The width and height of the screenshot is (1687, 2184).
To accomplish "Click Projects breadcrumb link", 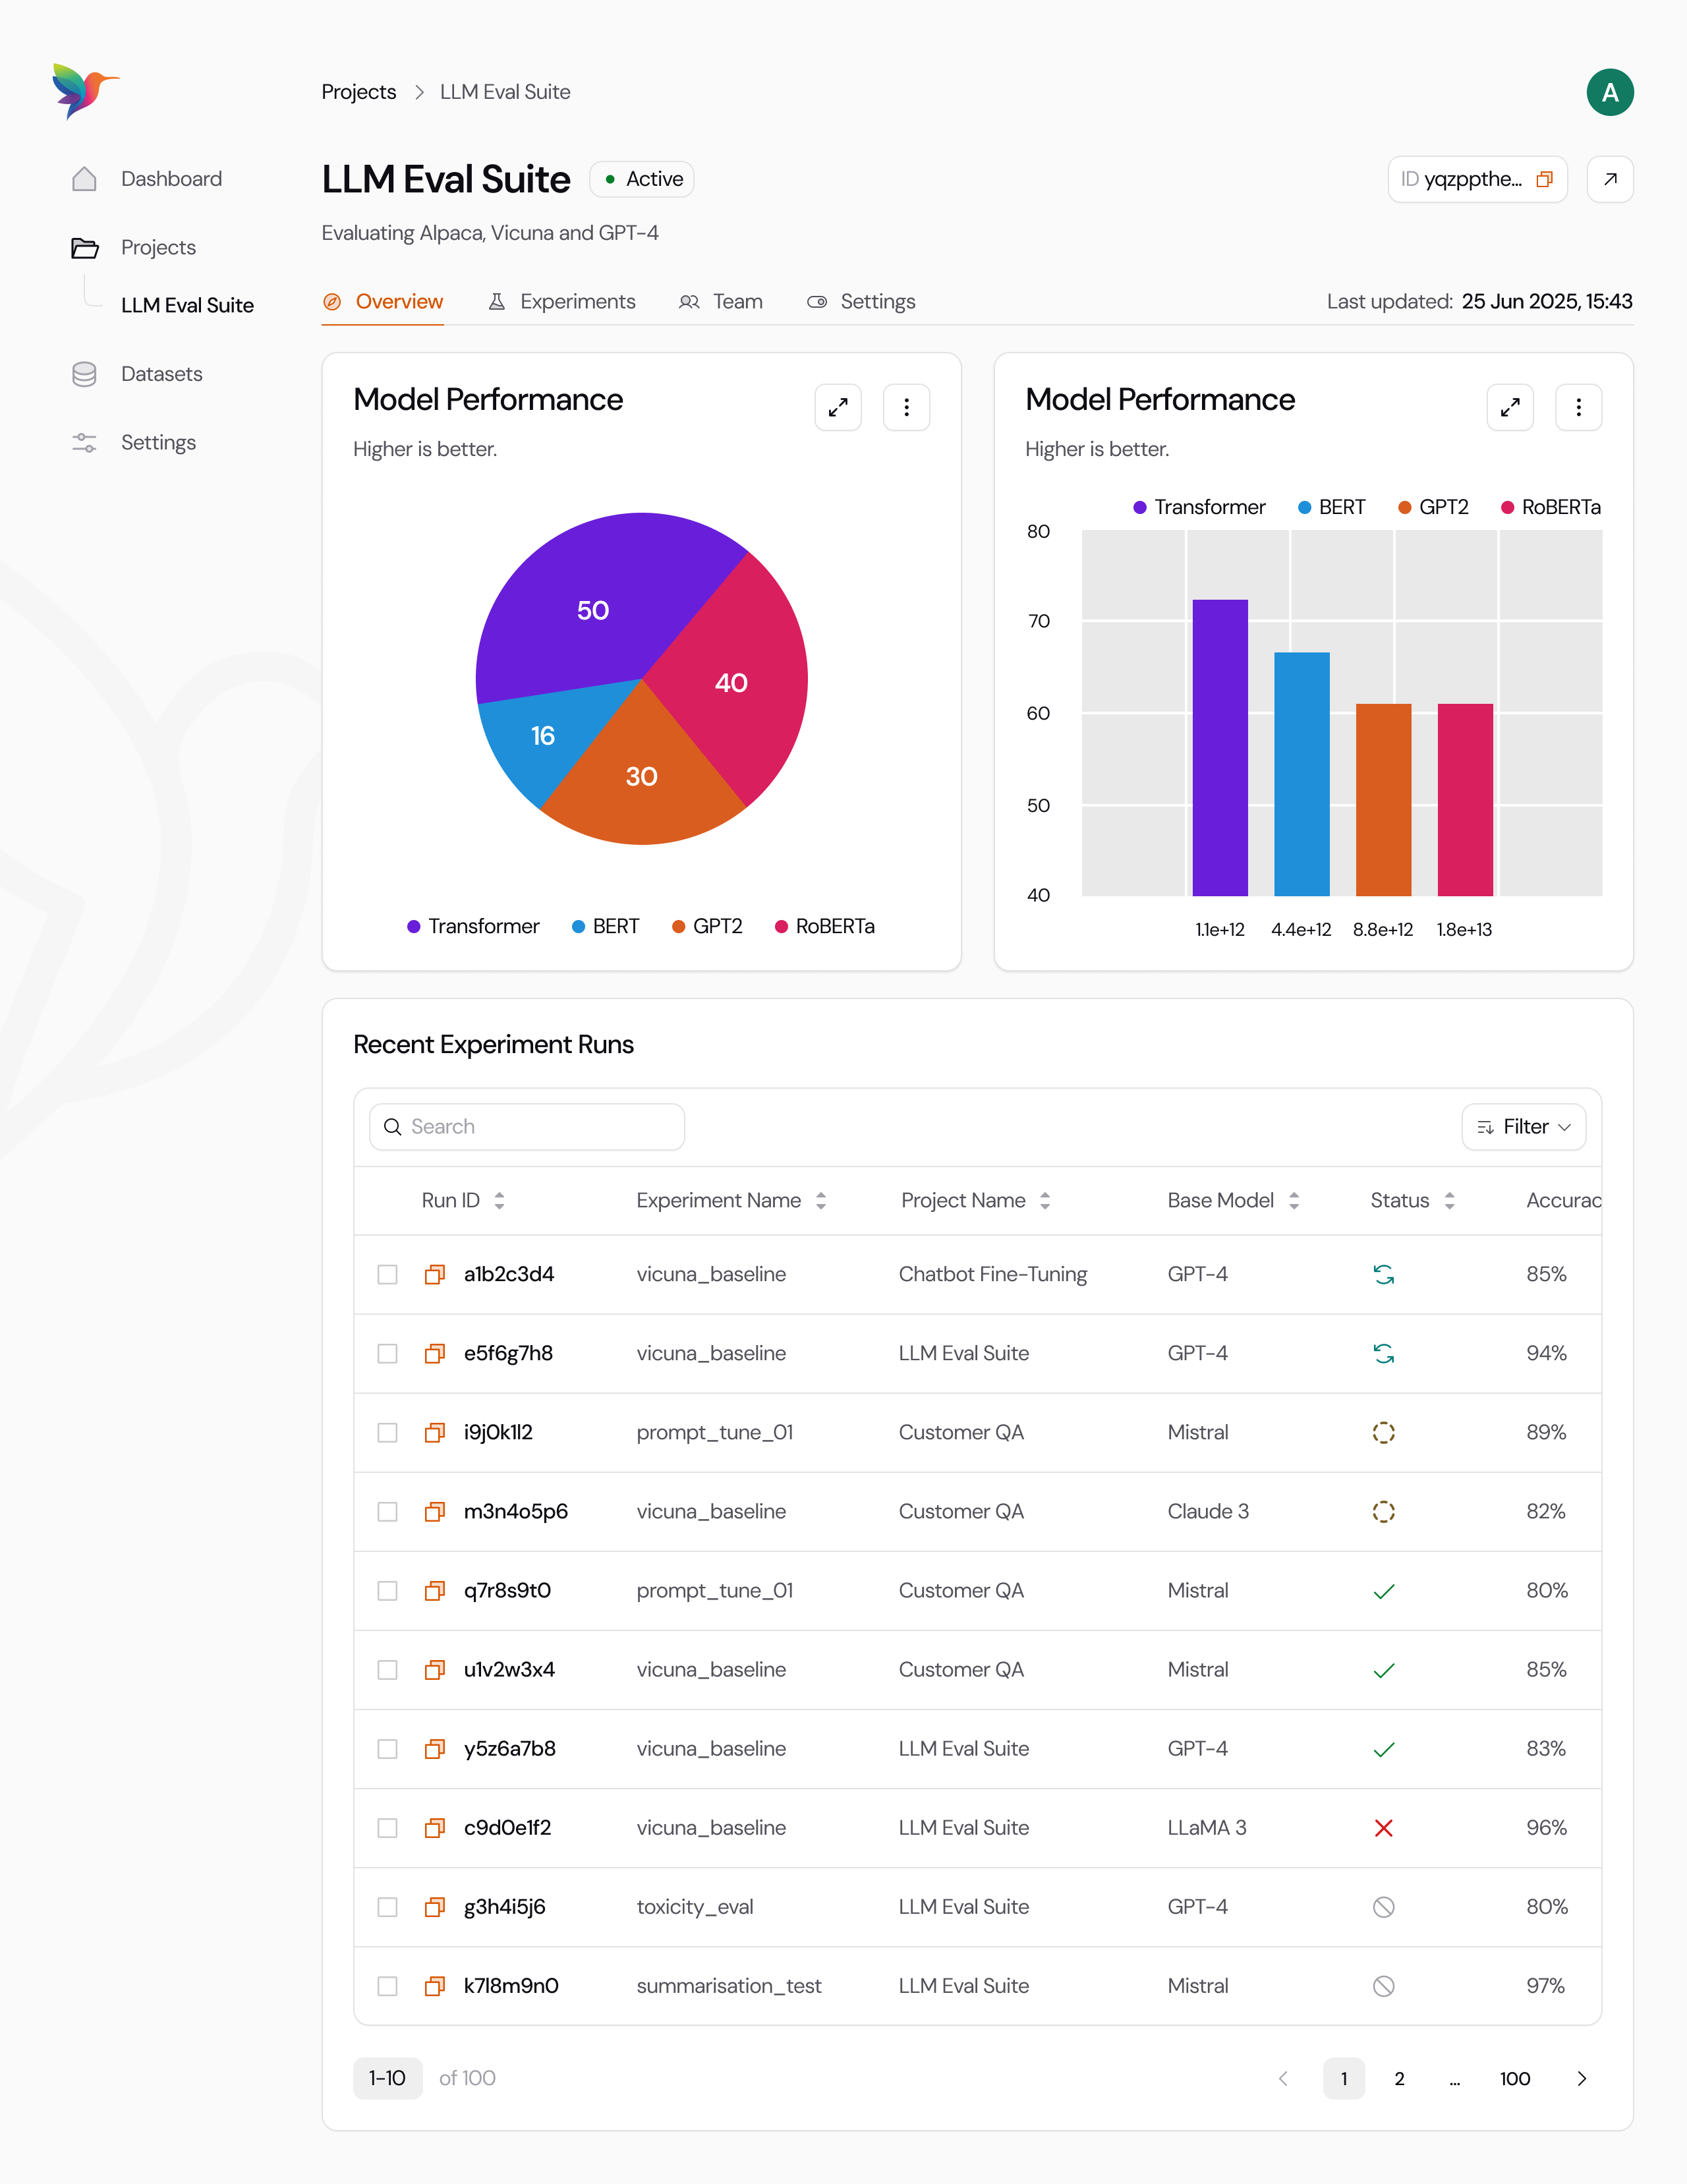I will pos(358,92).
